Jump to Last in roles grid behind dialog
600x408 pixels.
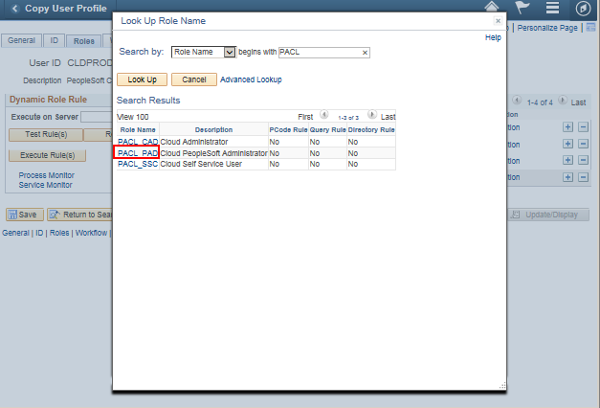click(x=578, y=103)
